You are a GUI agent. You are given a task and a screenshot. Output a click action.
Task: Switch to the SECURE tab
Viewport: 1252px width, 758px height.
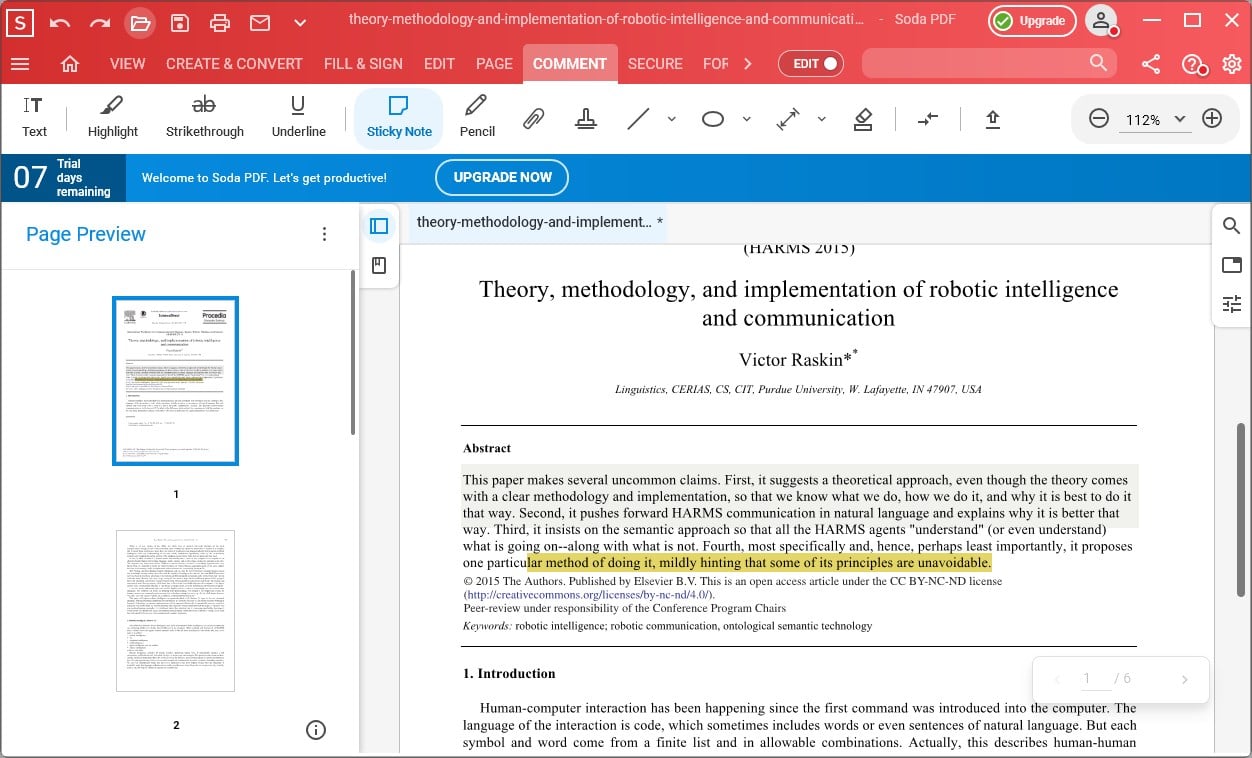click(x=655, y=64)
